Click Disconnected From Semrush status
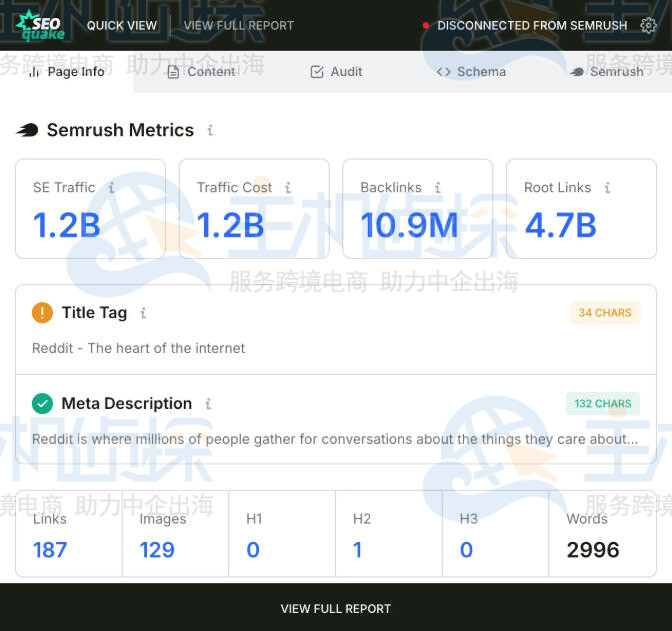672x631 pixels. click(532, 26)
